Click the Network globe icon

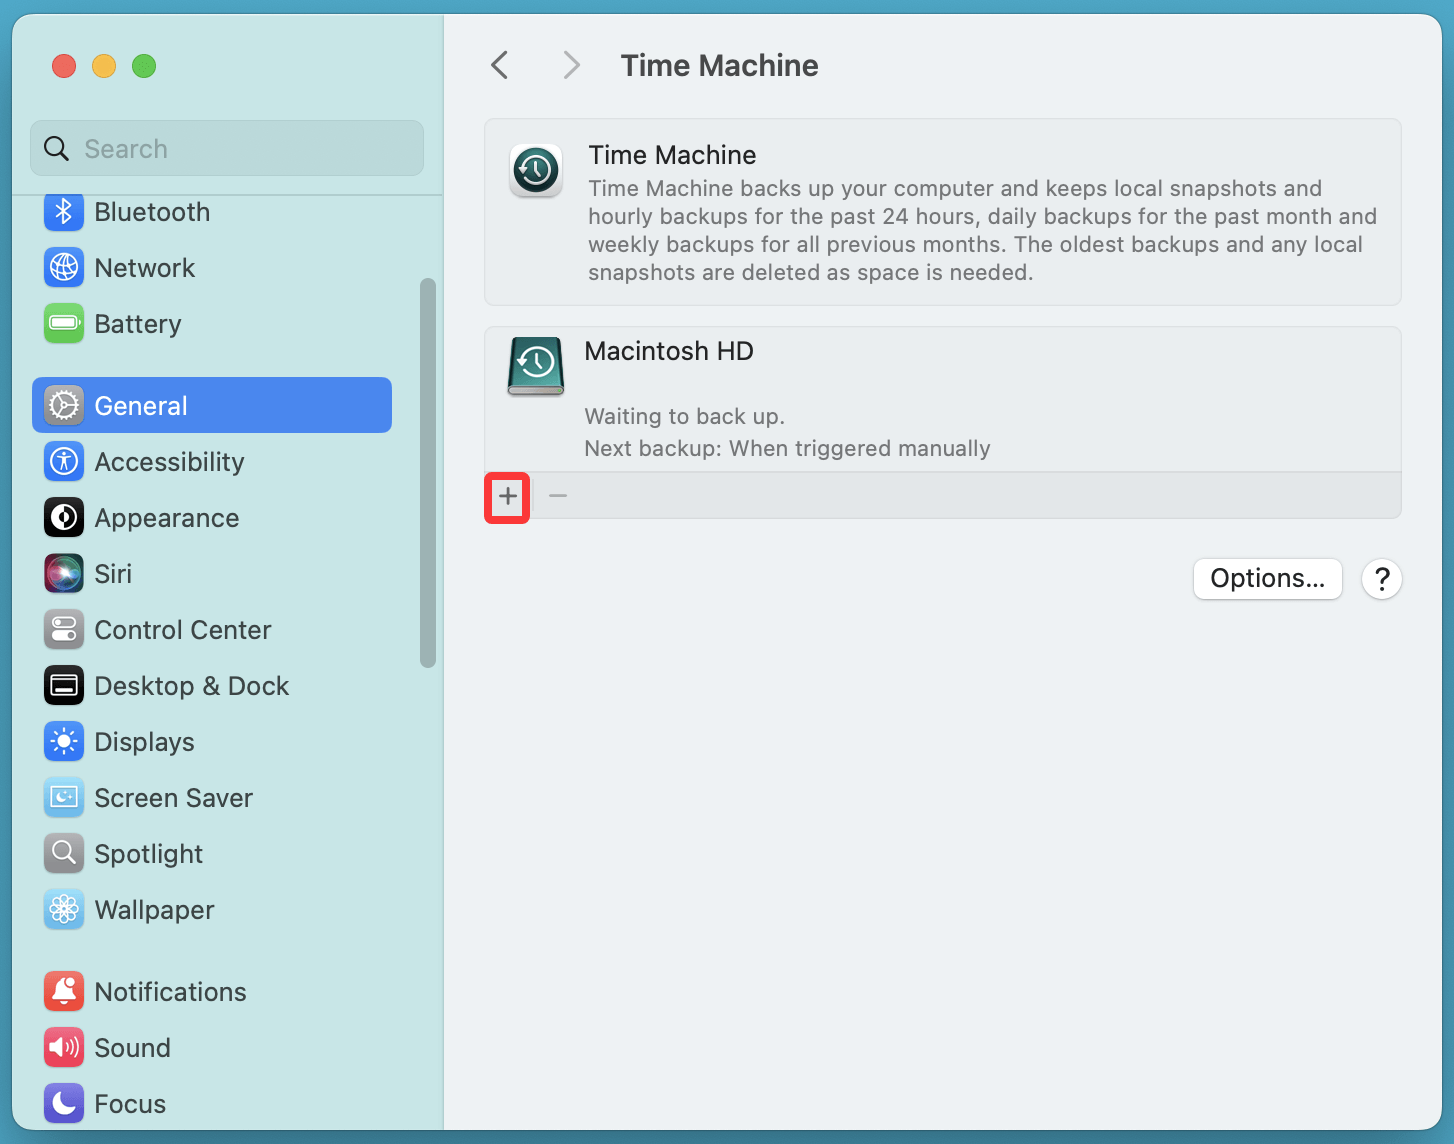click(x=64, y=268)
